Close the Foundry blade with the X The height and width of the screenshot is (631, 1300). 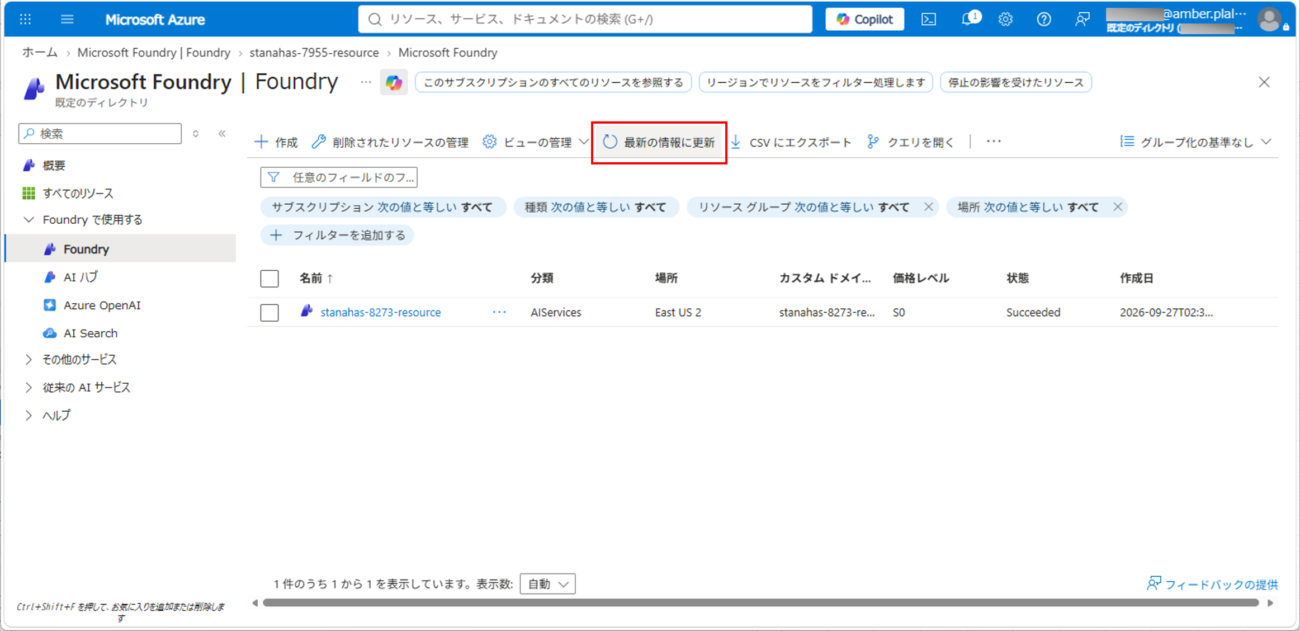coord(1264,82)
